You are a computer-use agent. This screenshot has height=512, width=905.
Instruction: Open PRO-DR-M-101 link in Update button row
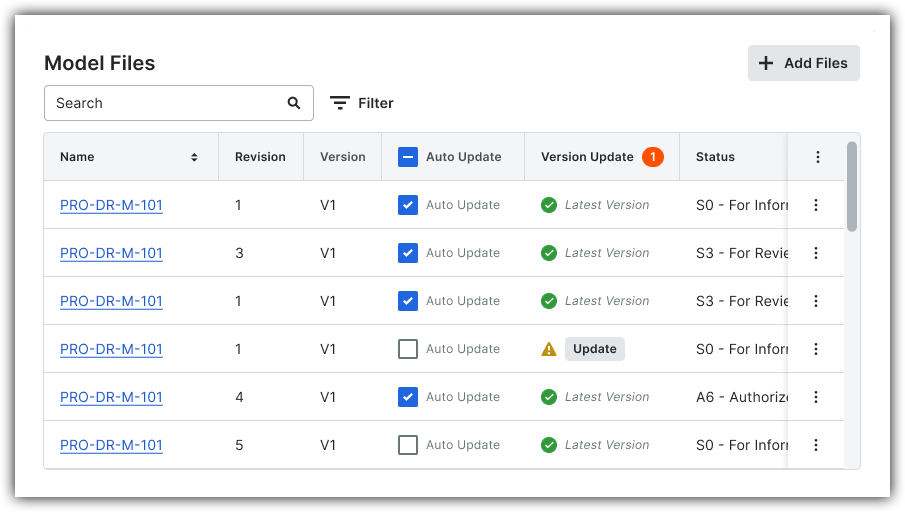(111, 349)
